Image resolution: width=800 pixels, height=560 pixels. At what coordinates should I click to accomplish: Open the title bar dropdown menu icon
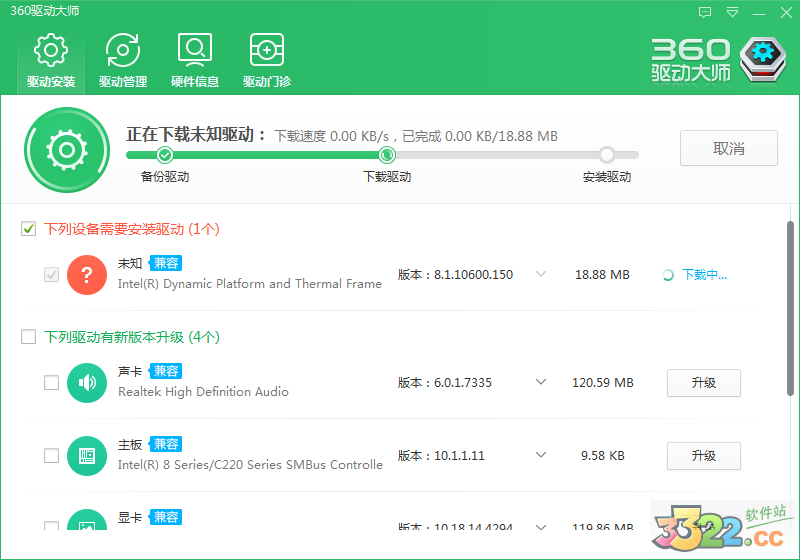tap(732, 12)
